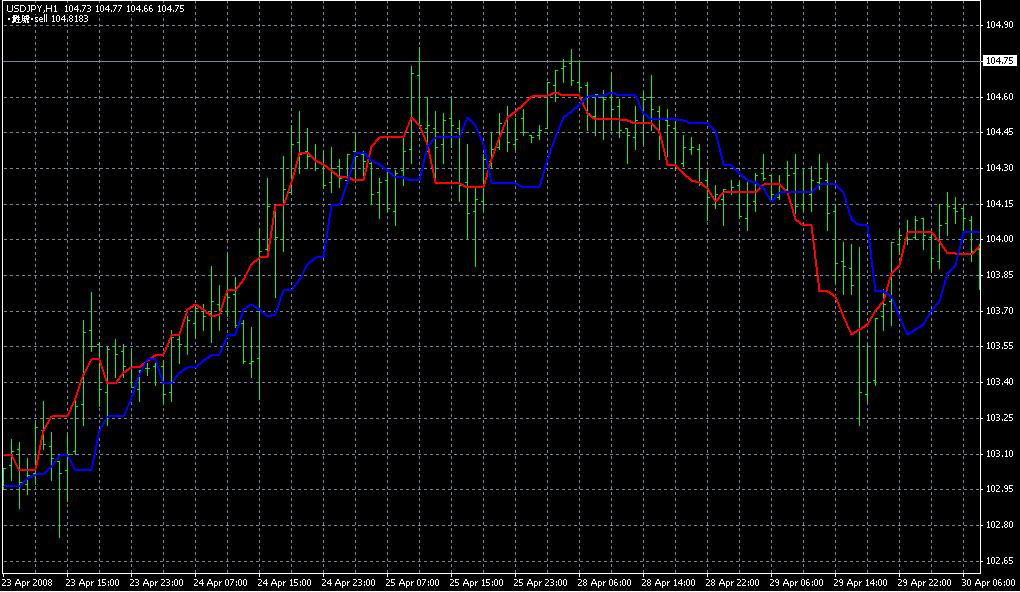Screen dimensions: 1020x592
Task: Select the 24 Apr 15:00 time label
Action: coord(285,582)
